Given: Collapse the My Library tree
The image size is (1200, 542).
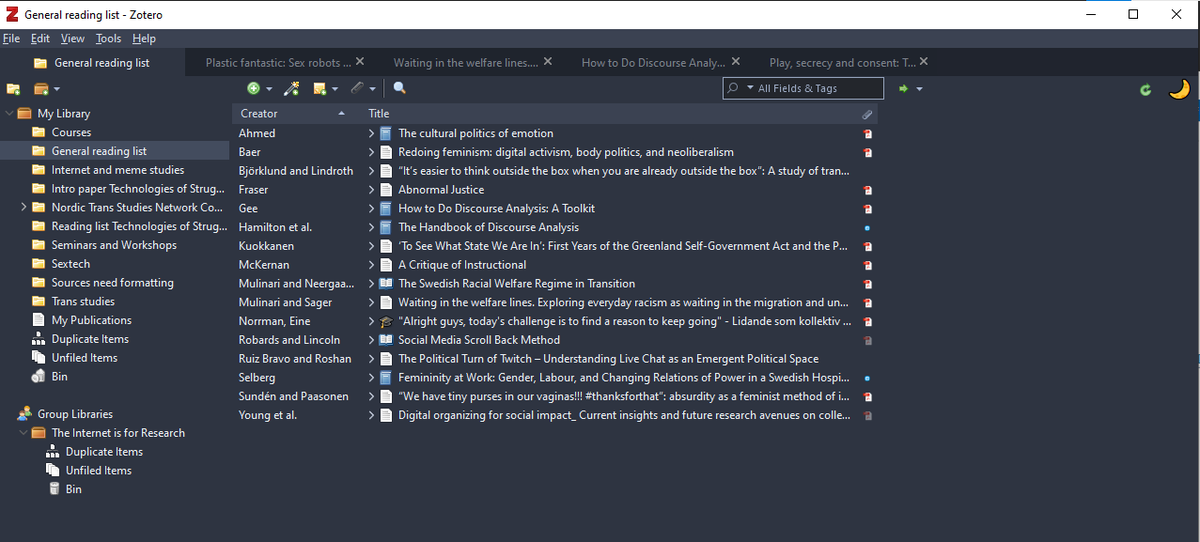Looking at the screenshot, I should pyautogui.click(x=9, y=114).
